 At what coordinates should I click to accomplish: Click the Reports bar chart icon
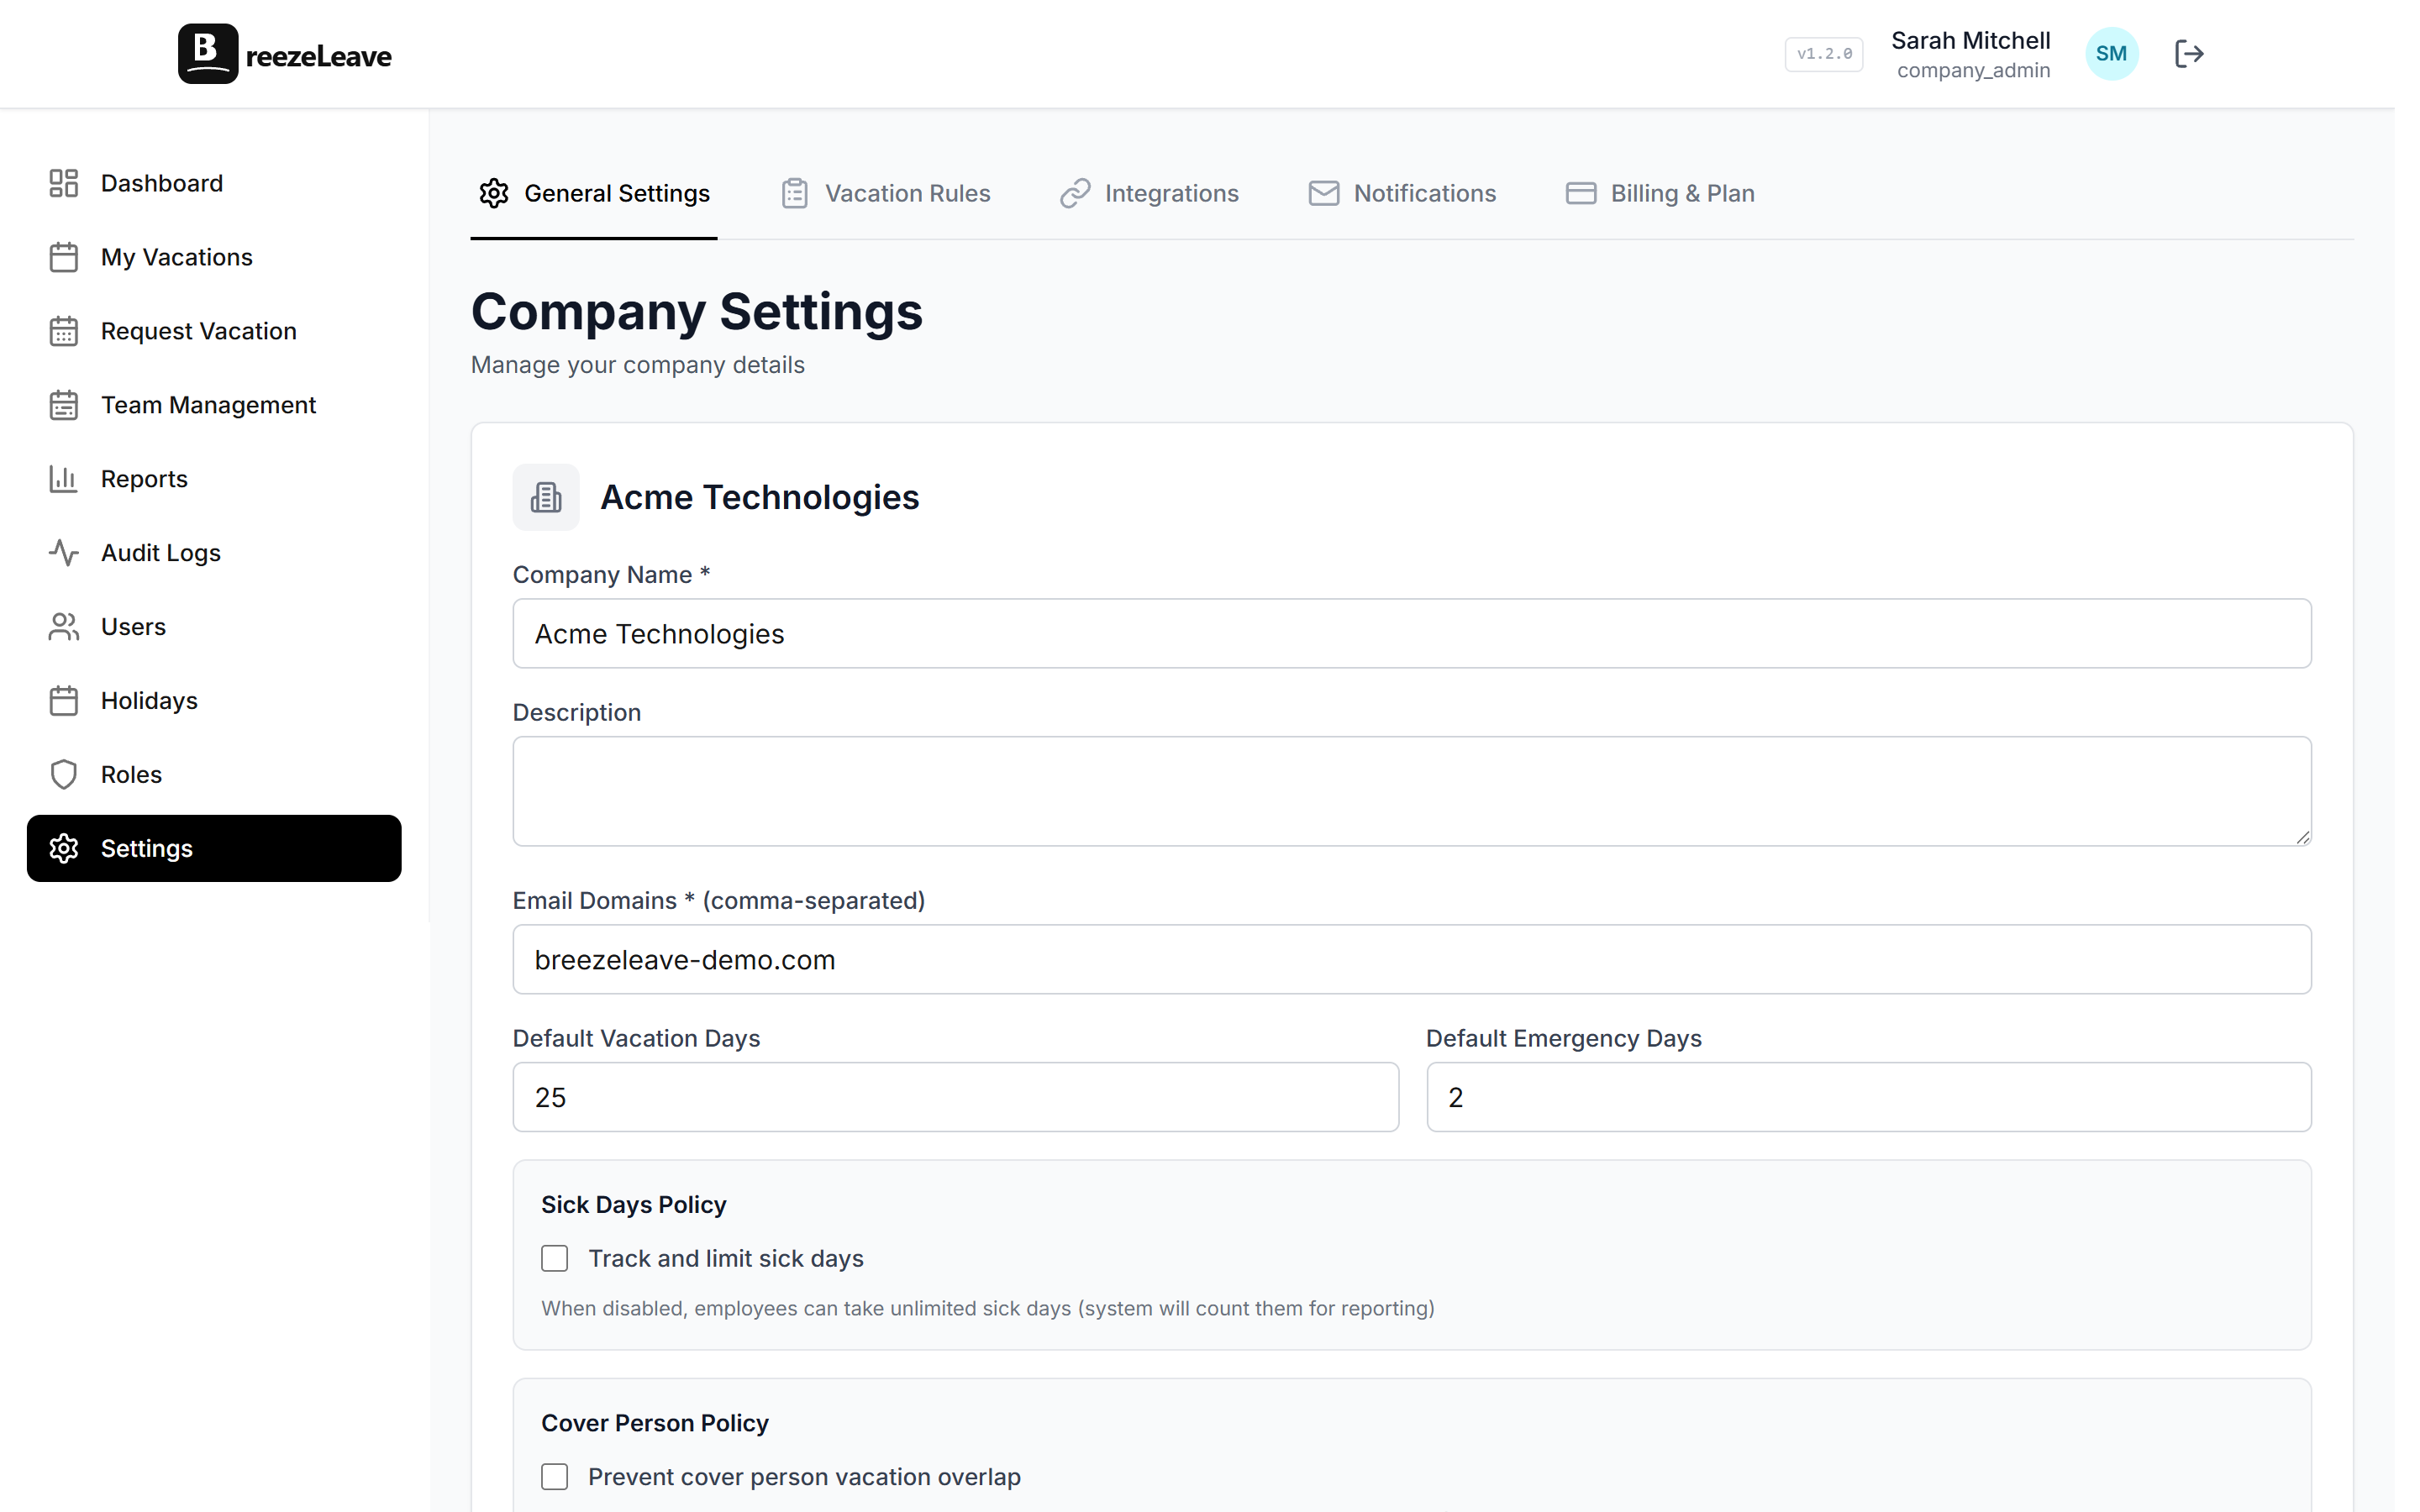coord(64,479)
